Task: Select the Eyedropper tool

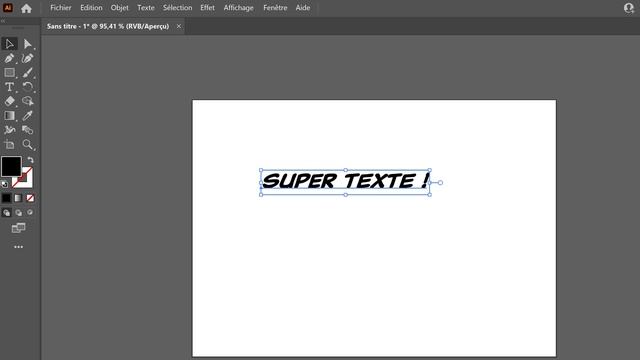Action: tap(27, 116)
